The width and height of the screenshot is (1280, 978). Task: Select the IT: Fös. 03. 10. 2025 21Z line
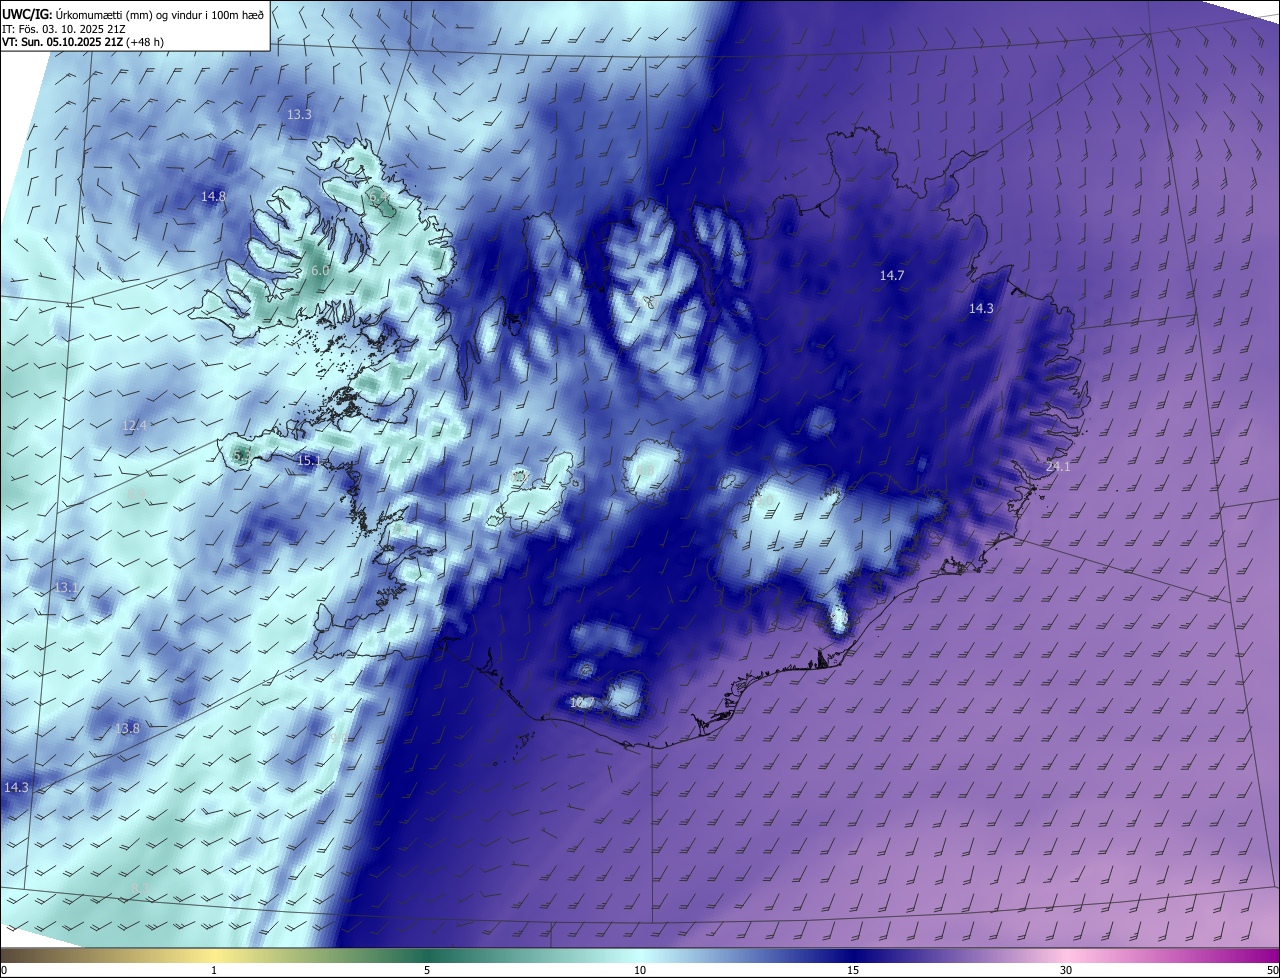(x=62, y=29)
